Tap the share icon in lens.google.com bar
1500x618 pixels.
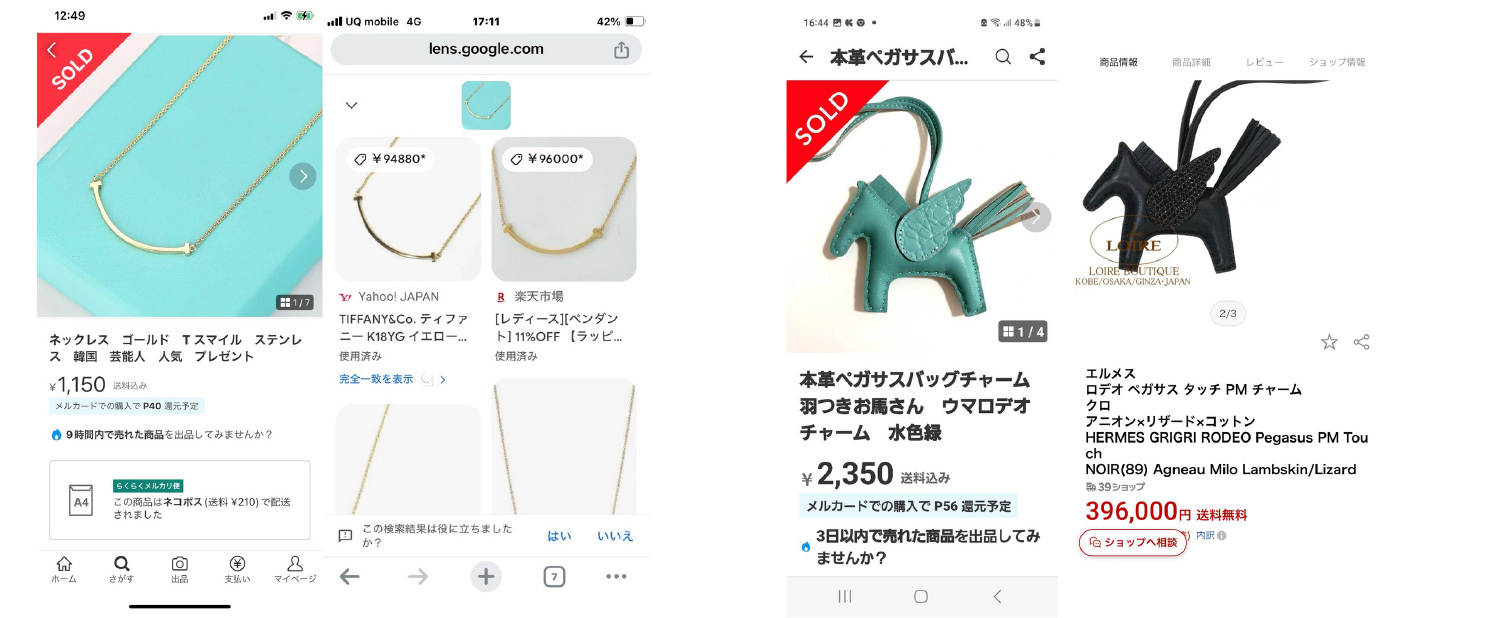[x=621, y=49]
